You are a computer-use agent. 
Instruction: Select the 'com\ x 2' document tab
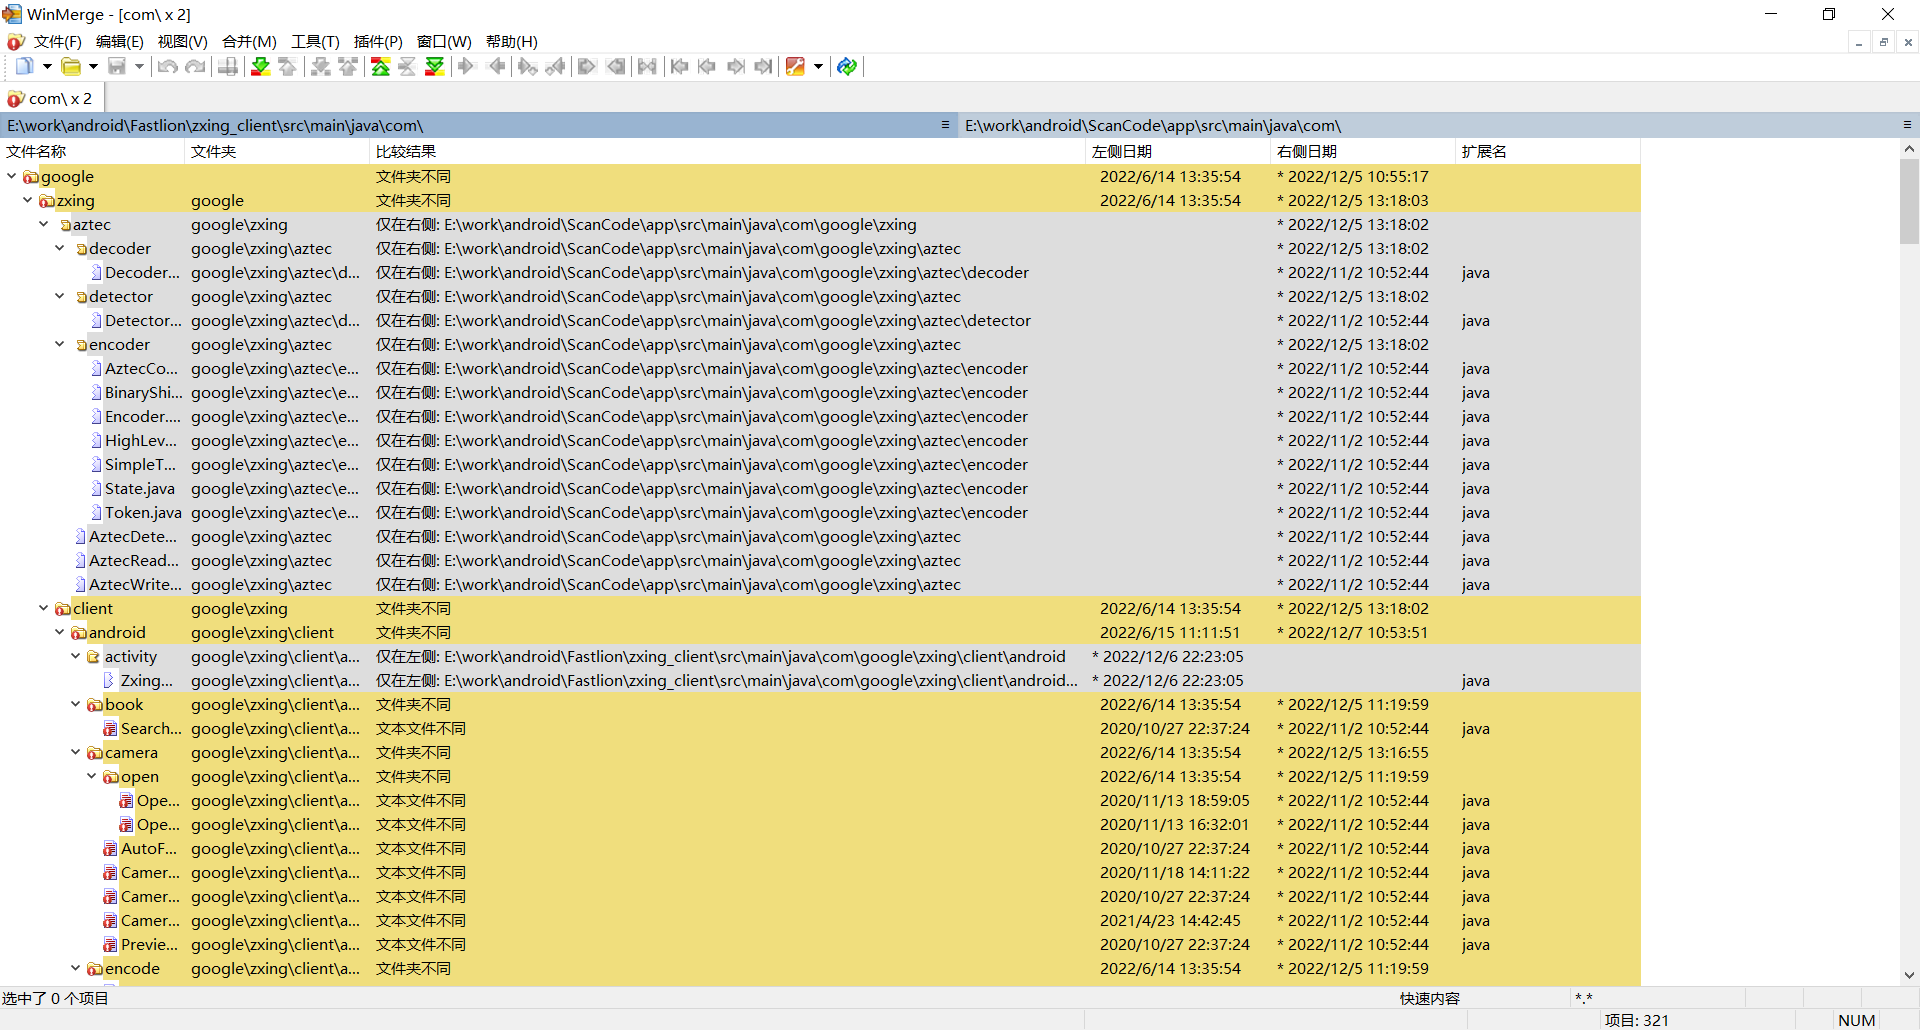(x=52, y=98)
